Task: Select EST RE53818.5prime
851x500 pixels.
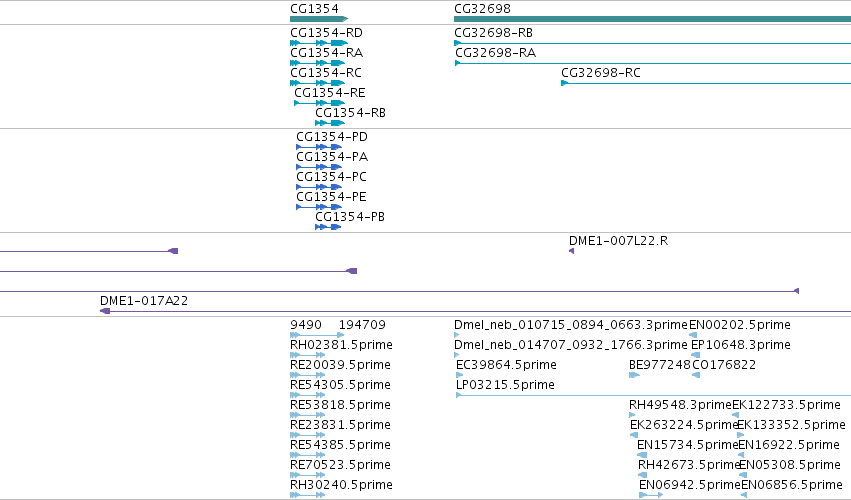Action: click(340, 405)
